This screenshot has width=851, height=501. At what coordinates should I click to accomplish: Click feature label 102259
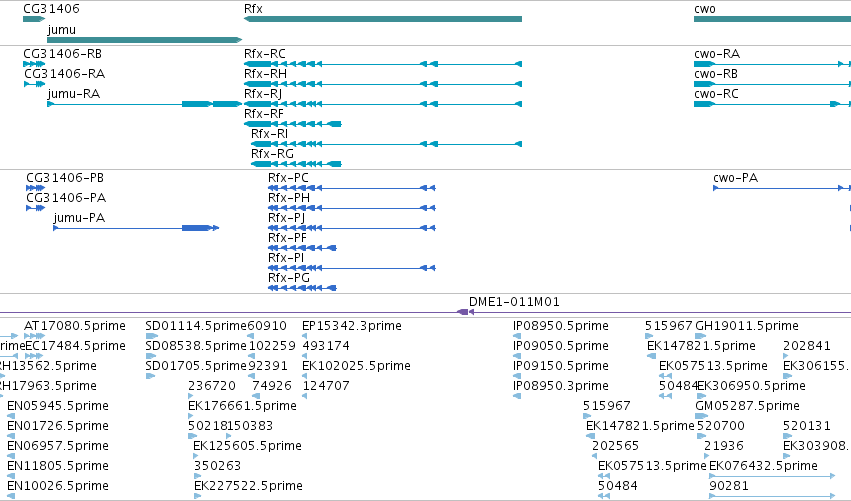272,346
